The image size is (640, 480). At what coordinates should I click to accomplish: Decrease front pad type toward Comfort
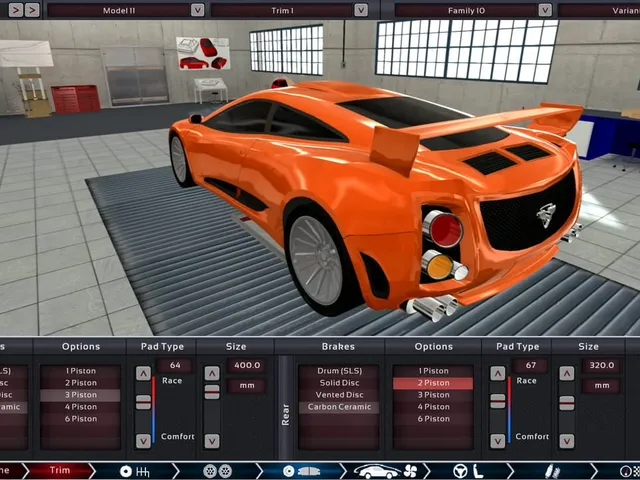tap(143, 441)
